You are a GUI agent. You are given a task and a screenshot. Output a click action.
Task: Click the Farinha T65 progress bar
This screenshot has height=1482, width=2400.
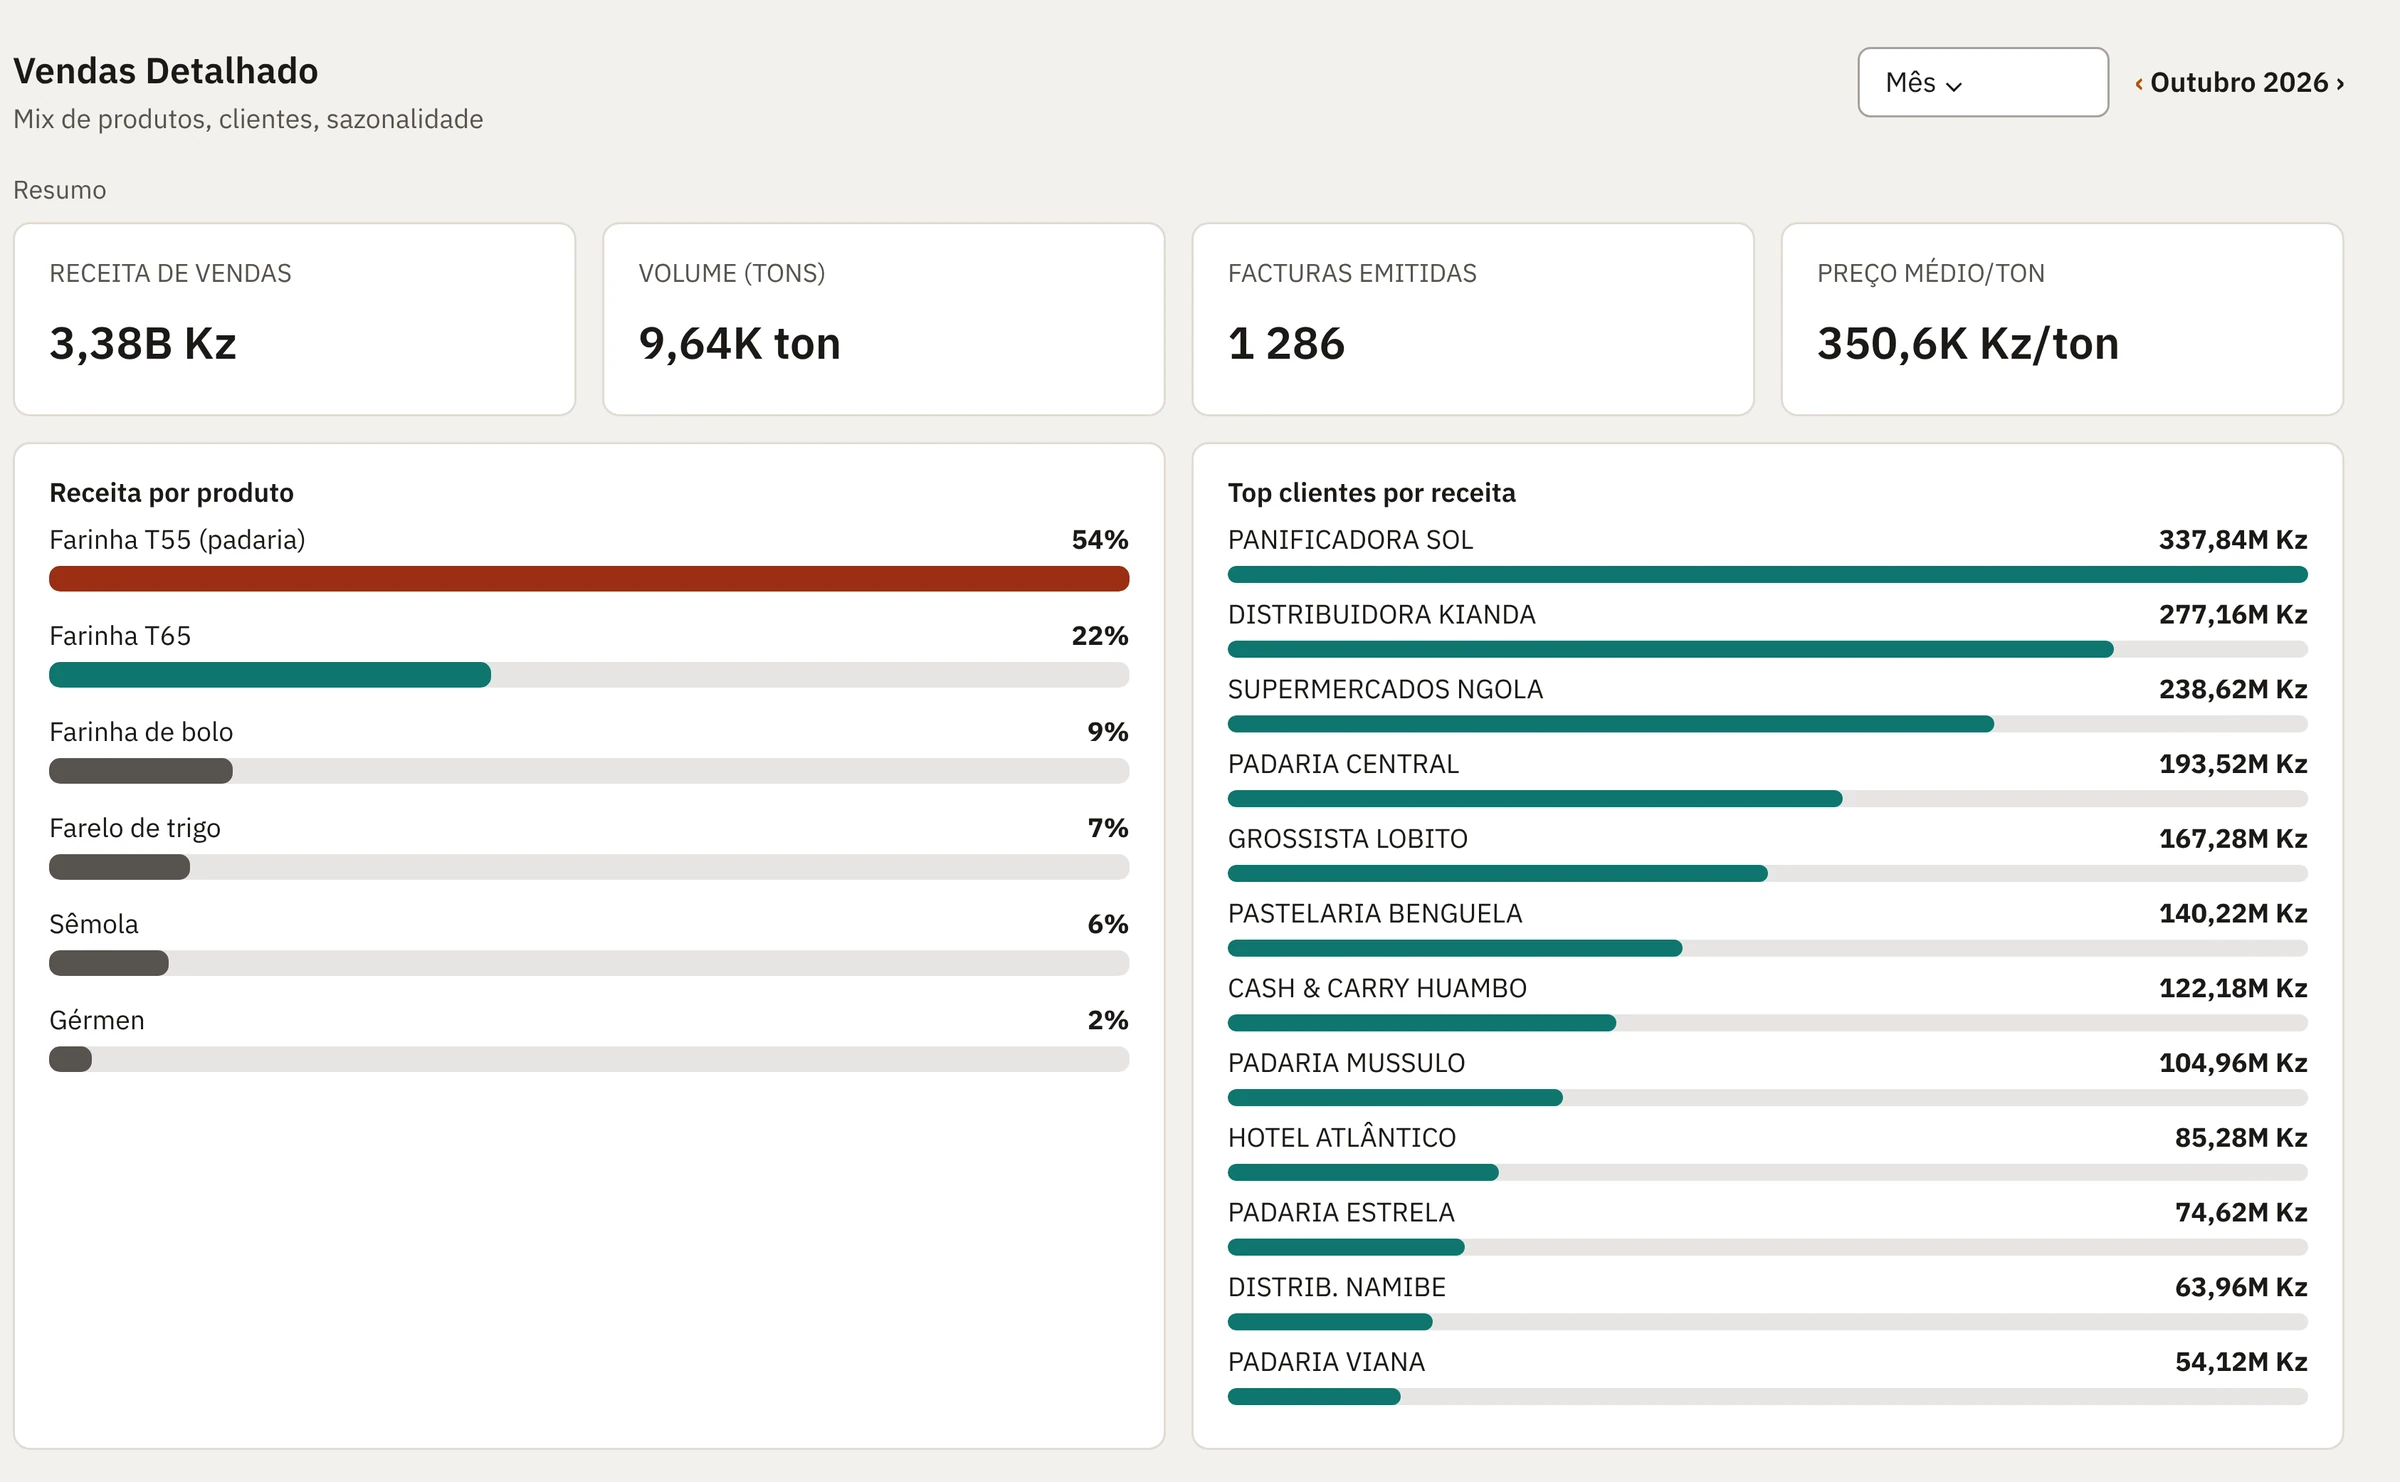589,674
